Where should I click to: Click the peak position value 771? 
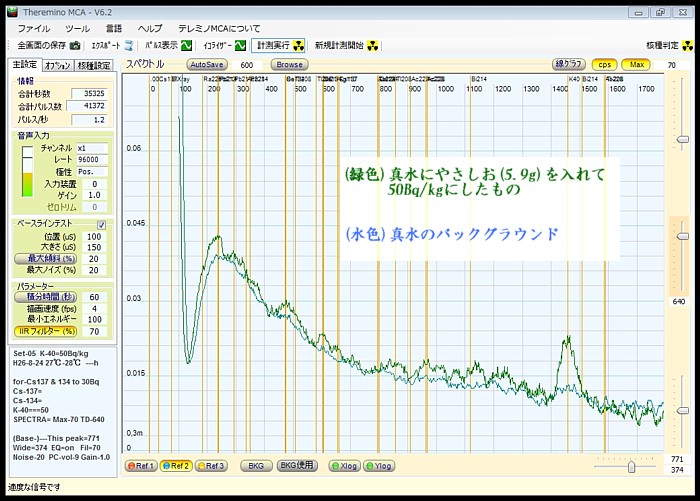point(677,459)
